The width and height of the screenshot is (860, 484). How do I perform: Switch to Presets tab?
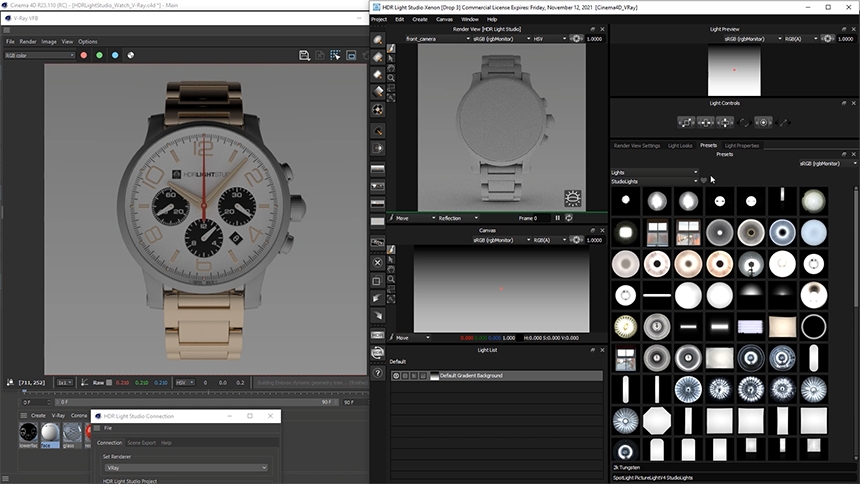pyautogui.click(x=708, y=145)
